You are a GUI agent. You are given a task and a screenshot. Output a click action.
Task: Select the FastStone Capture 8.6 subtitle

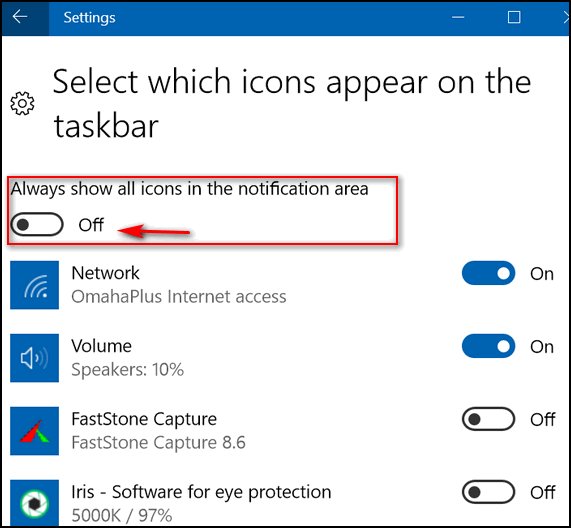click(158, 443)
